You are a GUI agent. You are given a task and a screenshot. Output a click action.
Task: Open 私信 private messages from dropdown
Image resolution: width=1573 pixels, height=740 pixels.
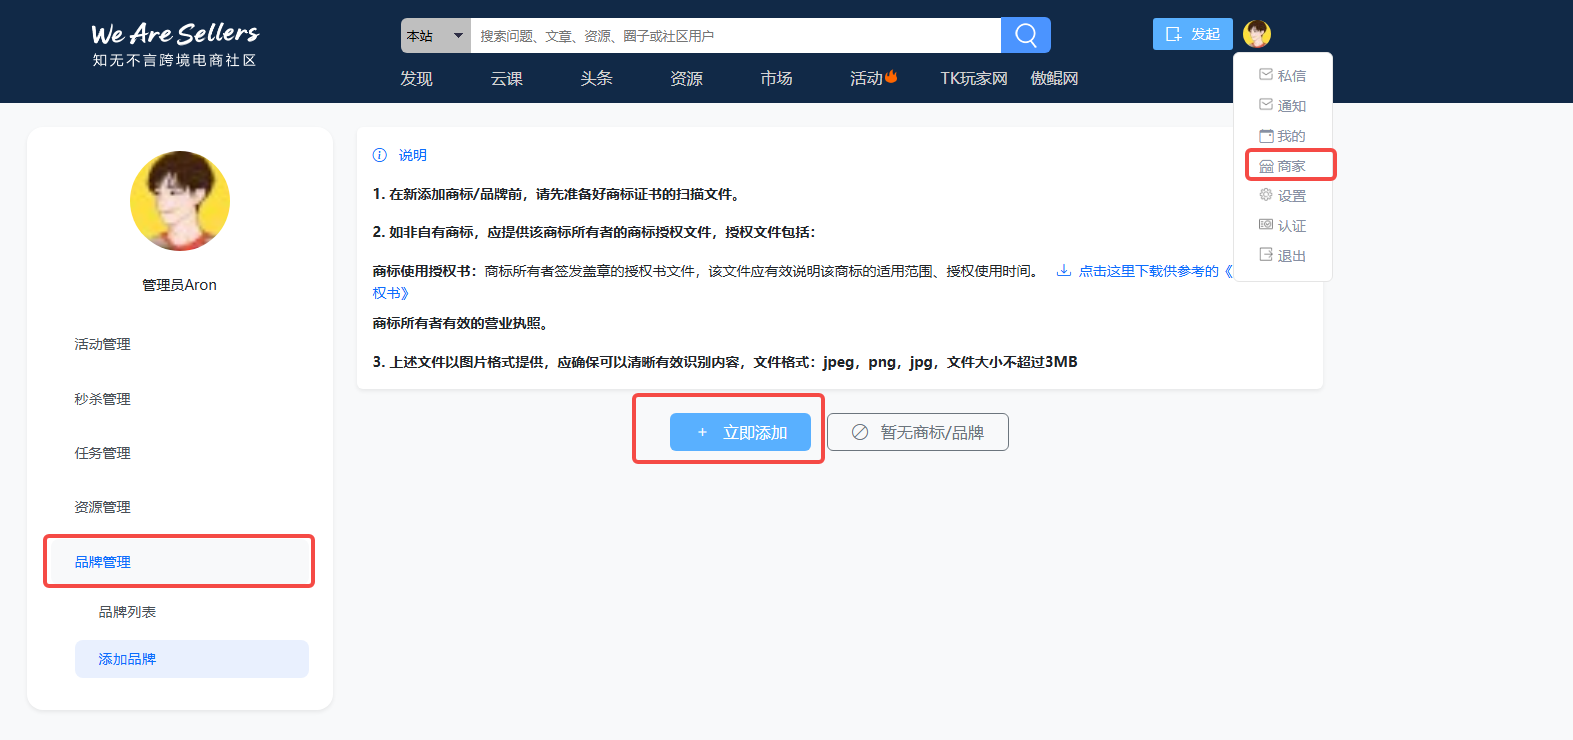click(x=1282, y=76)
